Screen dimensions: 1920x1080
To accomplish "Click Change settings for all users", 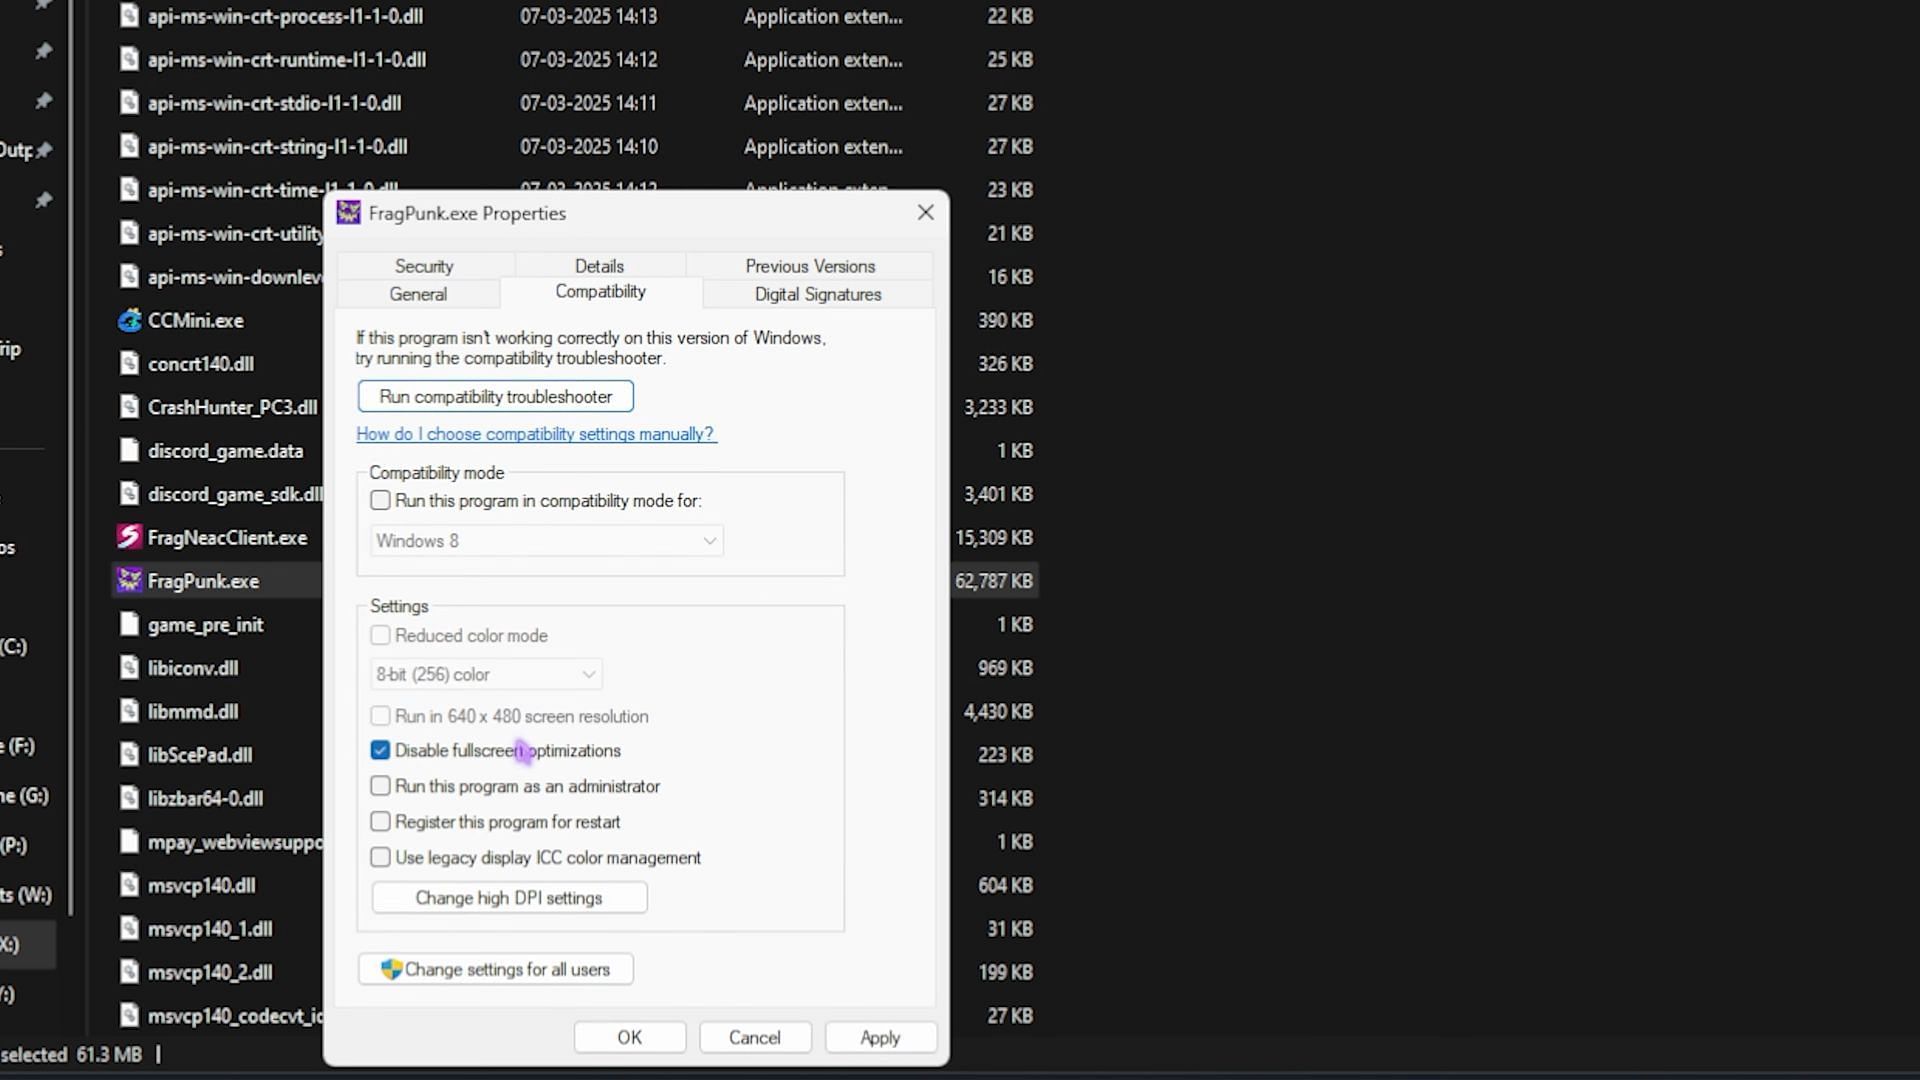I will tap(496, 969).
